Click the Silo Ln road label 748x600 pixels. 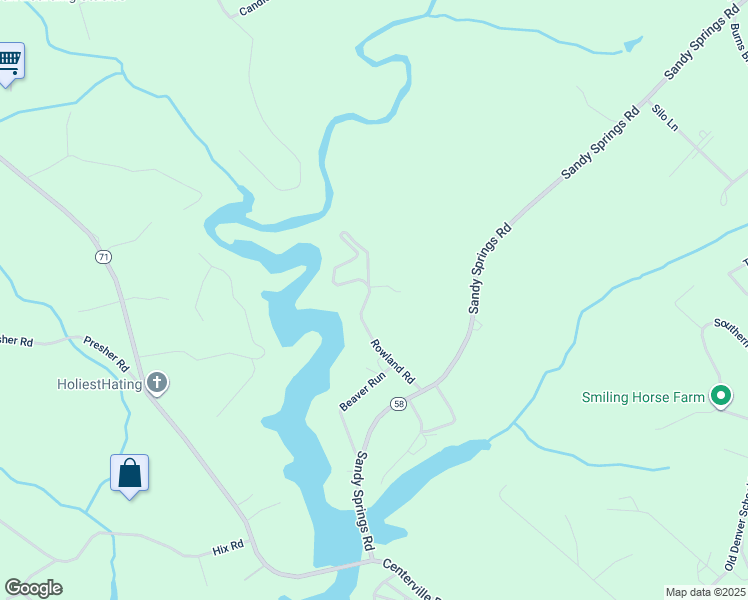[x=665, y=117]
